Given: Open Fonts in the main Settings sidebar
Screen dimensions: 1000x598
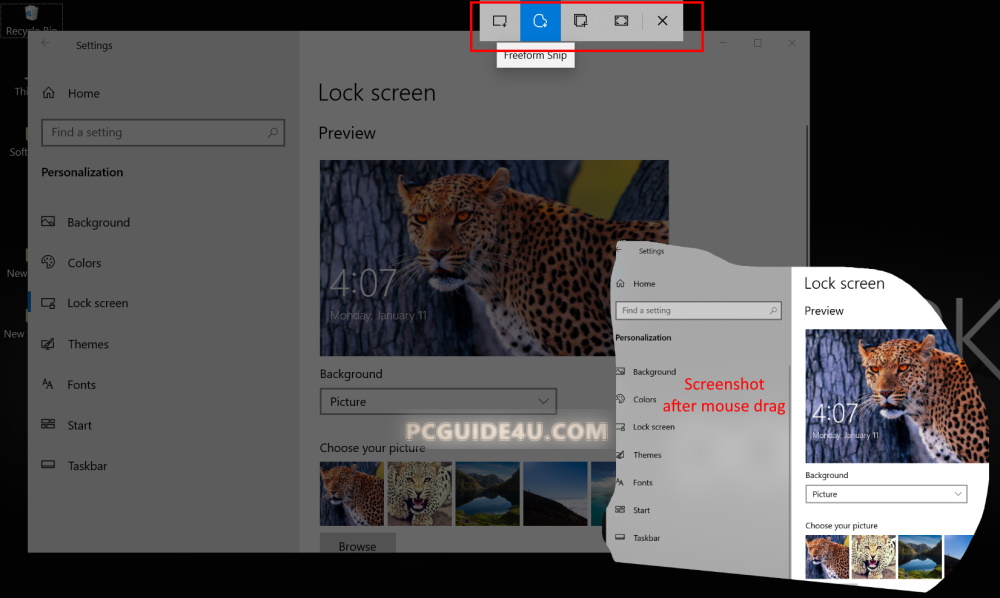Looking at the screenshot, I should point(81,384).
